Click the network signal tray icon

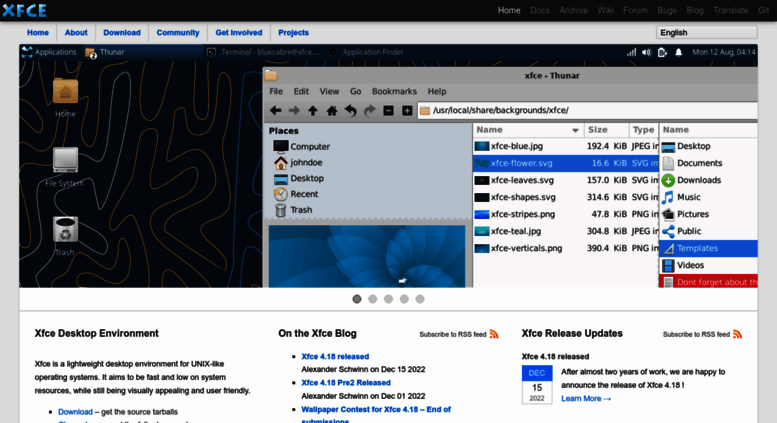point(631,52)
